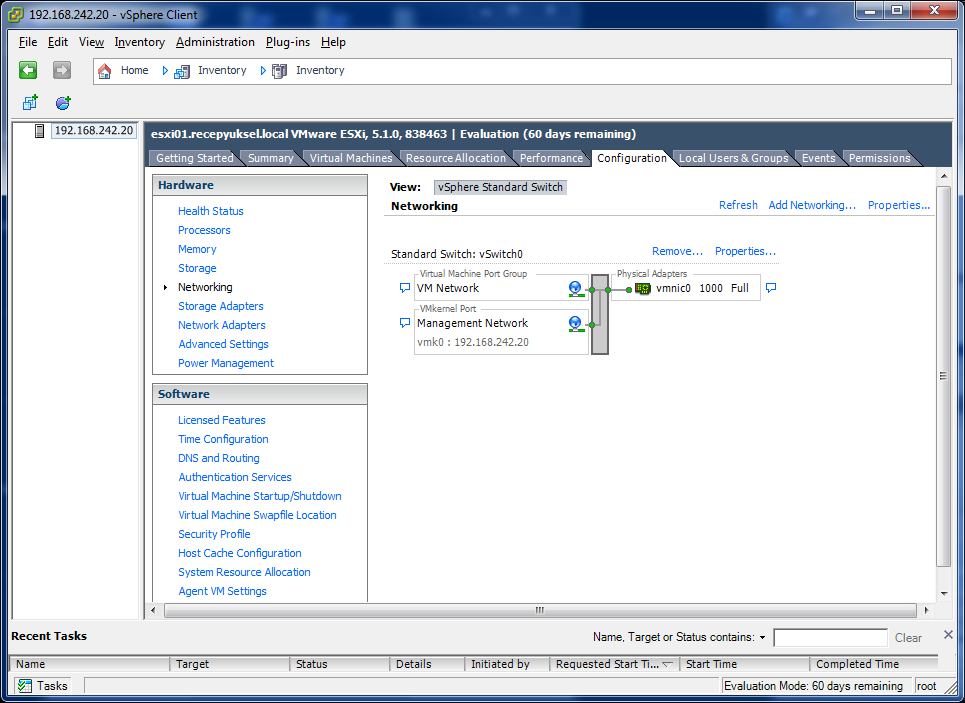The height and width of the screenshot is (703, 965).
Task: Open the File menu
Action: 28,42
